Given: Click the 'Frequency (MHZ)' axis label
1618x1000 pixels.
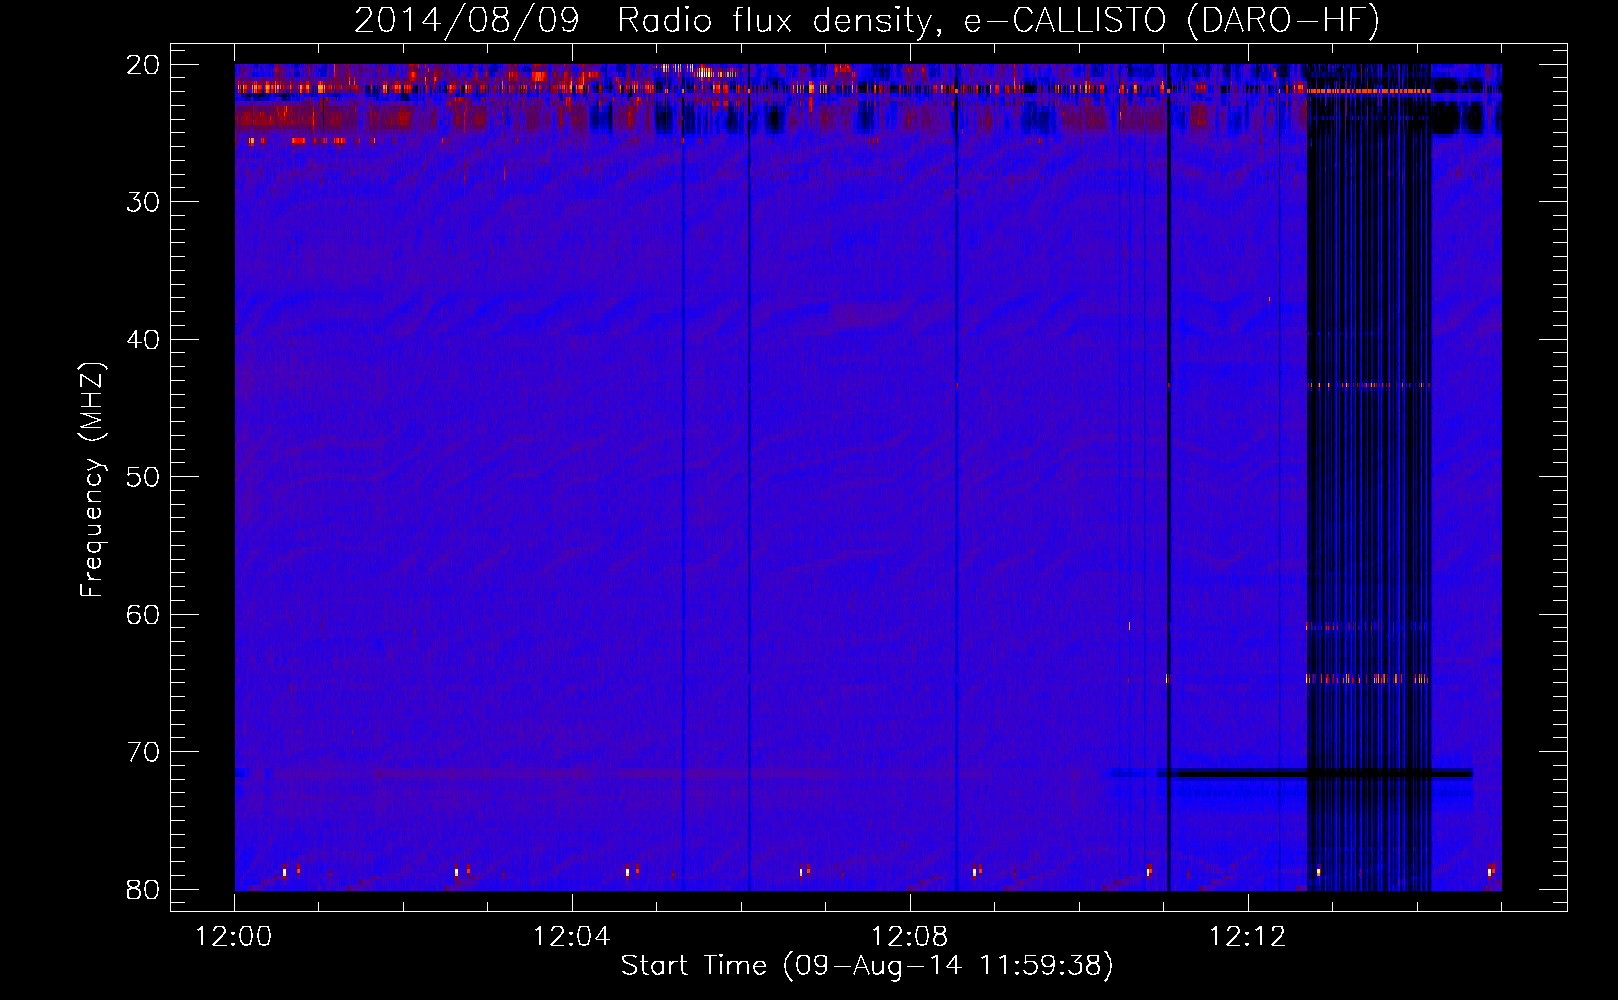Looking at the screenshot, I should [x=92, y=480].
